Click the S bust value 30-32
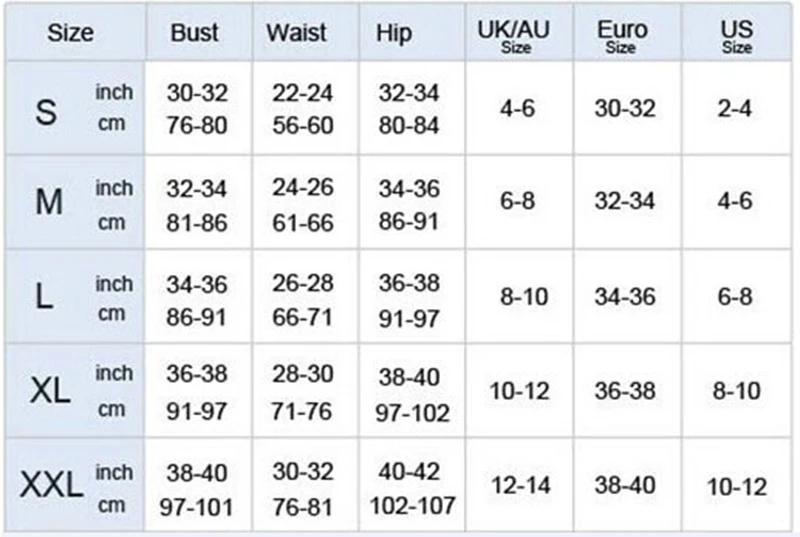 (x=197, y=93)
